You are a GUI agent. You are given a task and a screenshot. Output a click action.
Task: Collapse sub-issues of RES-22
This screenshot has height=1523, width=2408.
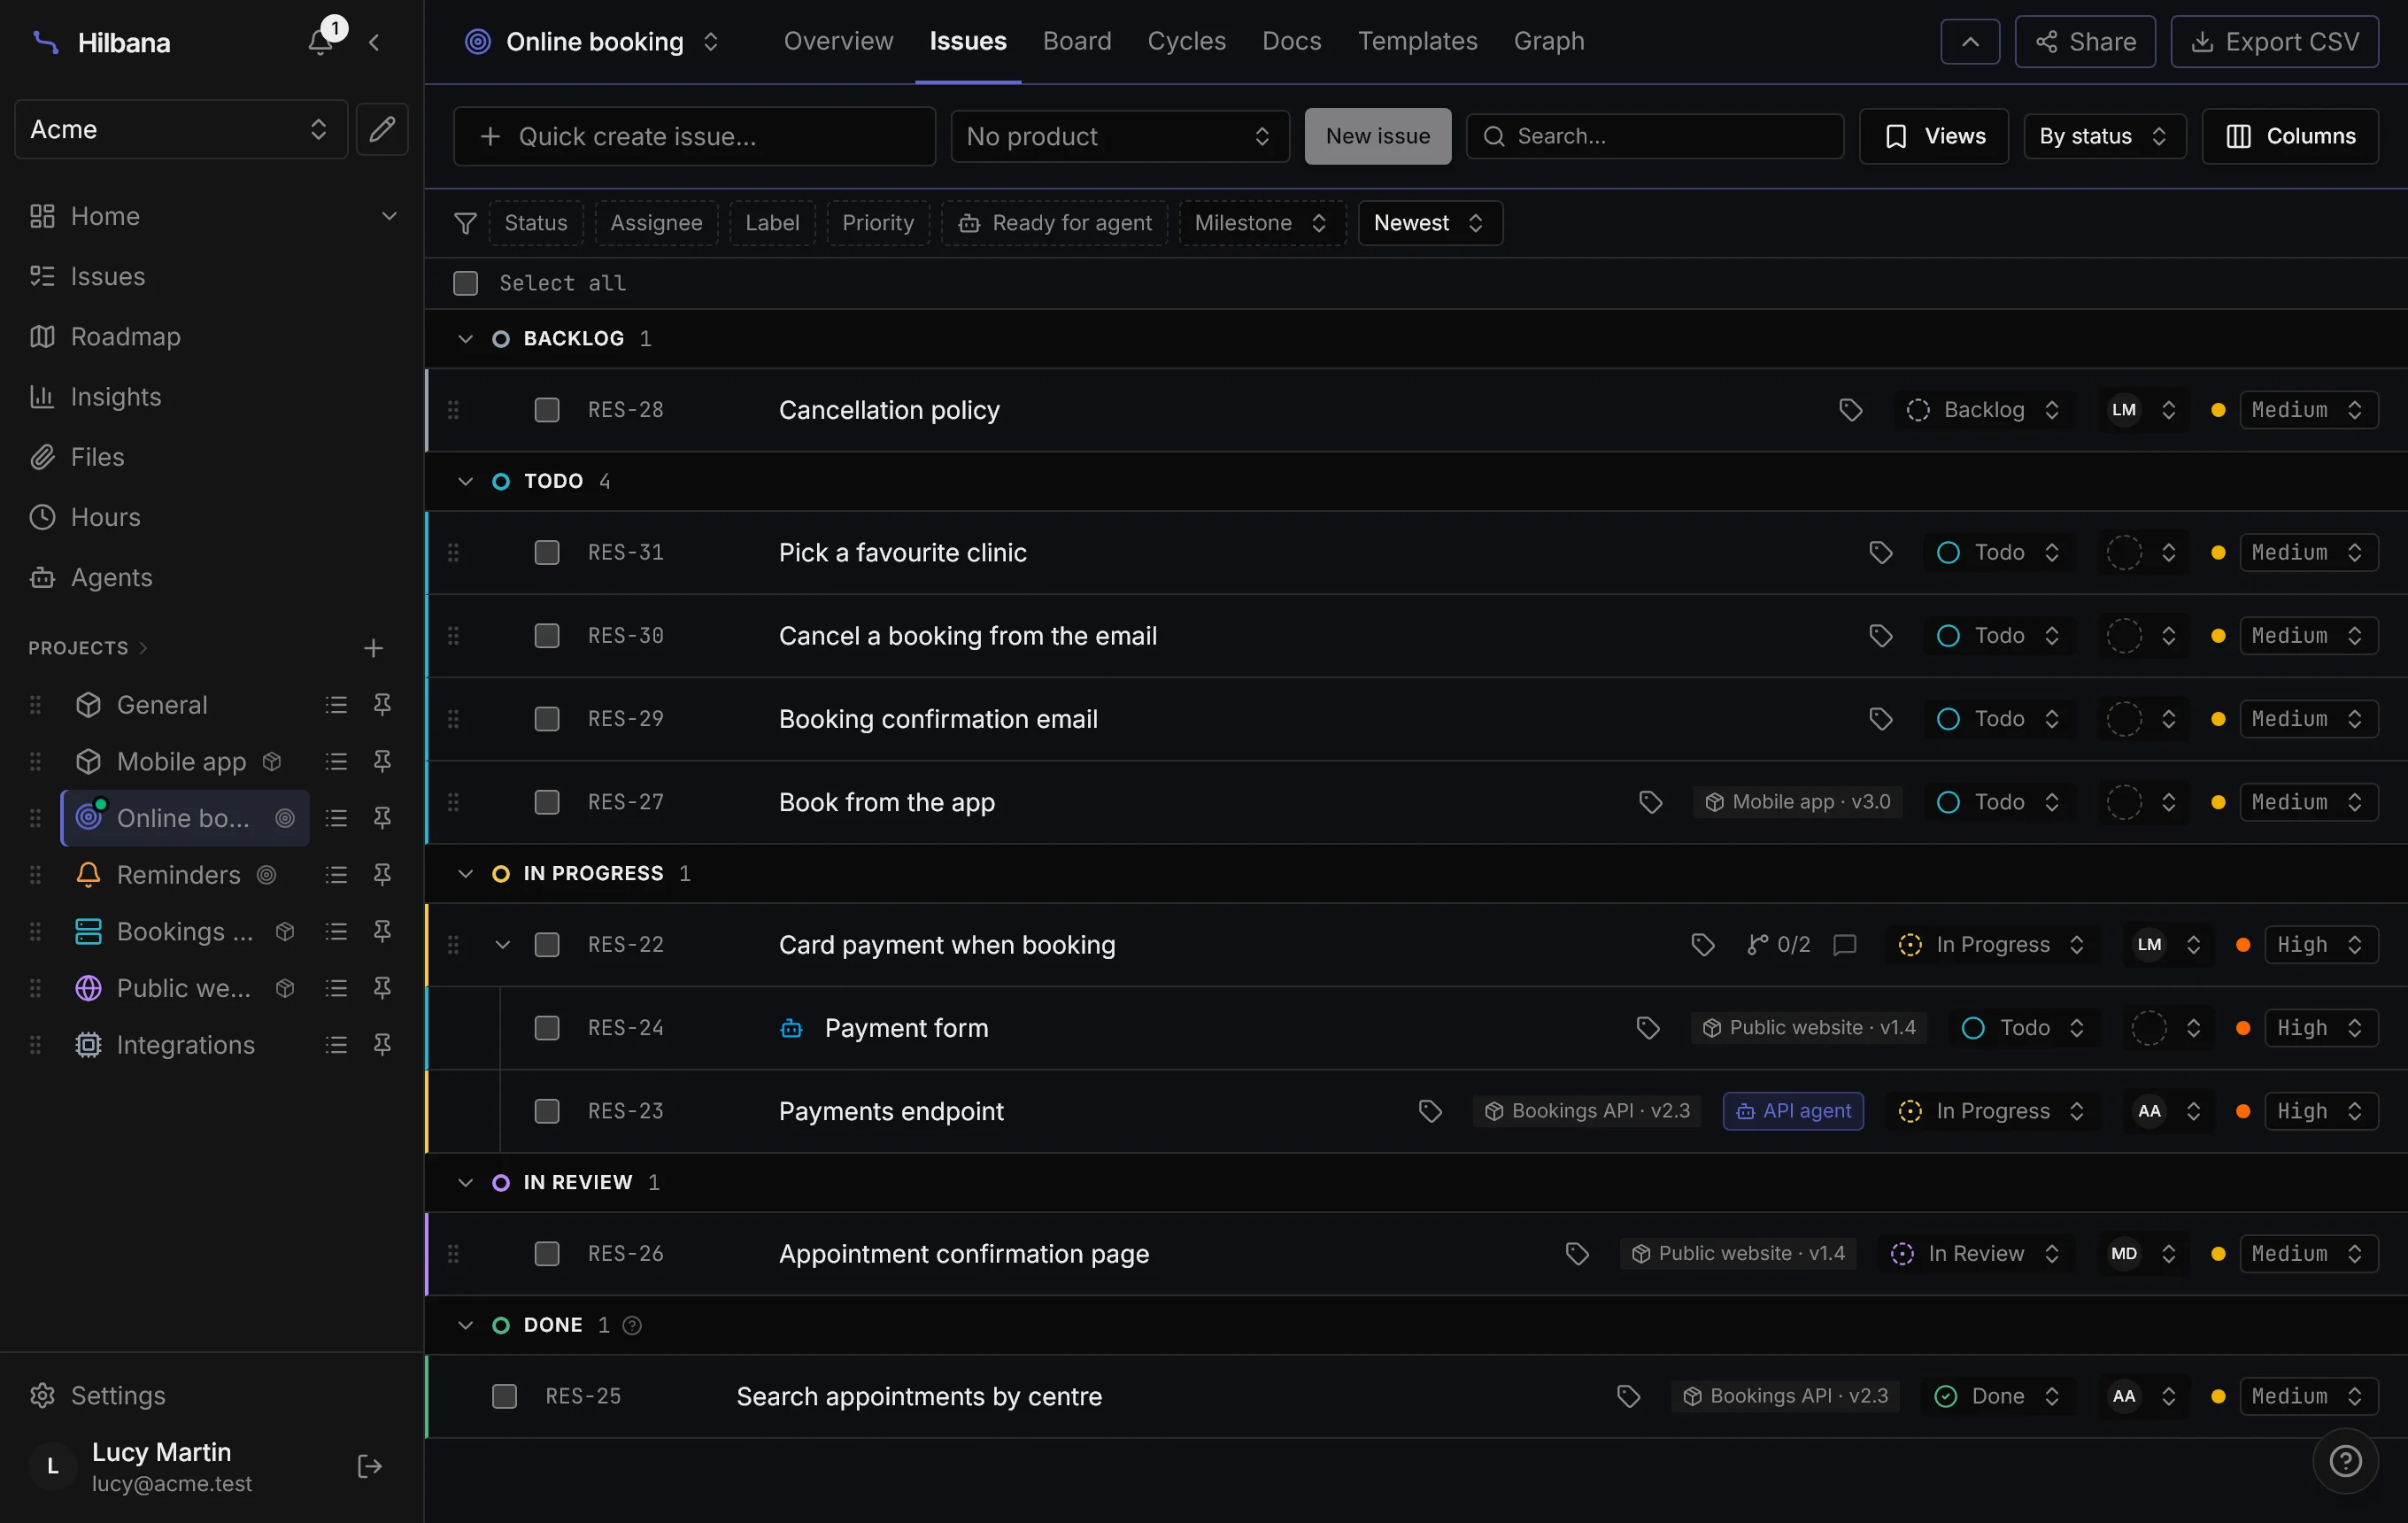coord(503,945)
